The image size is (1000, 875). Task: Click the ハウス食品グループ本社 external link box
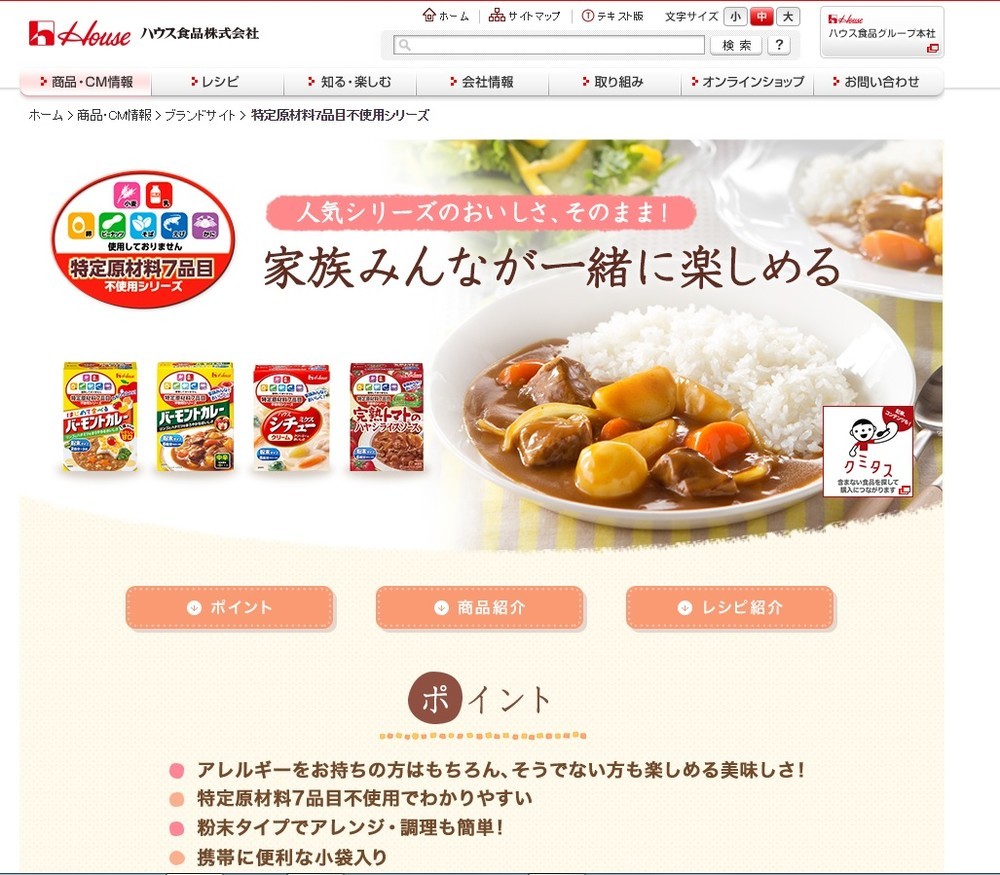881,32
